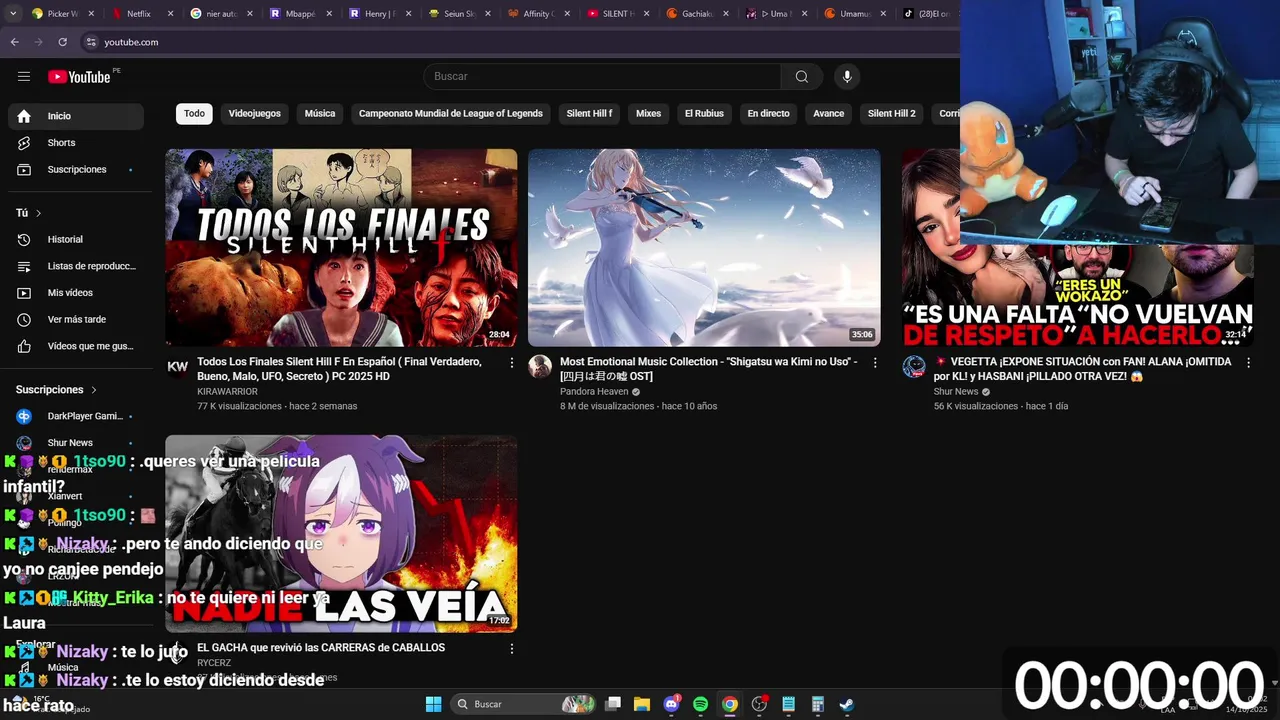Select the Avance filter chip
1280x720 pixels.
[x=828, y=114]
